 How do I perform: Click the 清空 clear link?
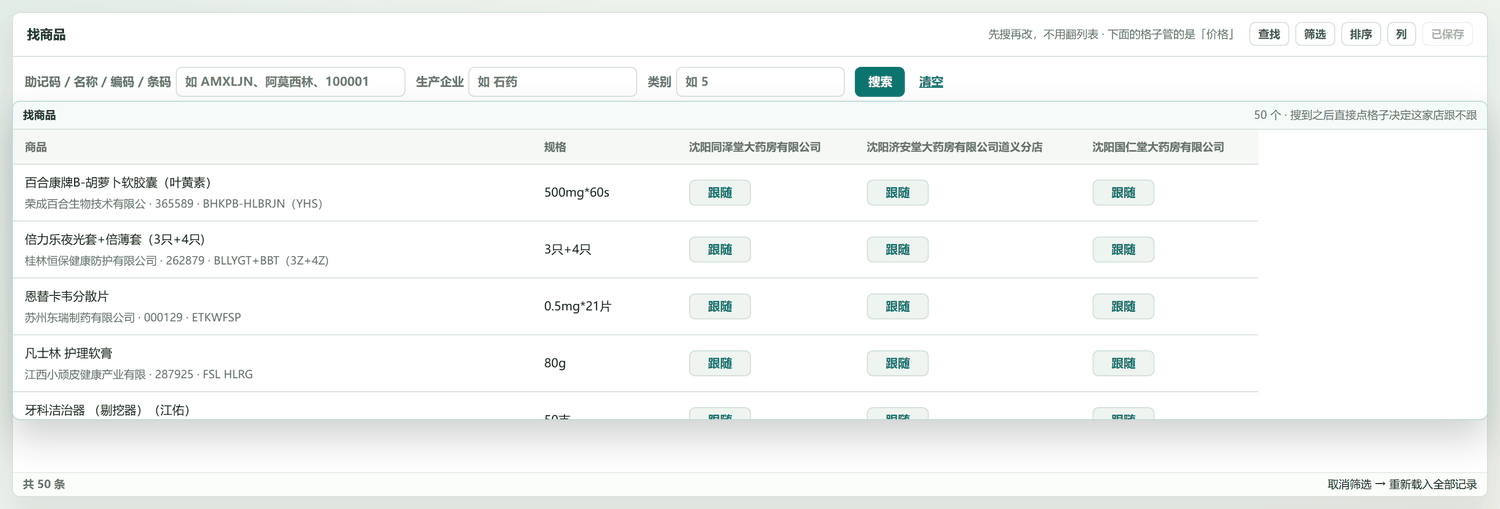point(931,82)
